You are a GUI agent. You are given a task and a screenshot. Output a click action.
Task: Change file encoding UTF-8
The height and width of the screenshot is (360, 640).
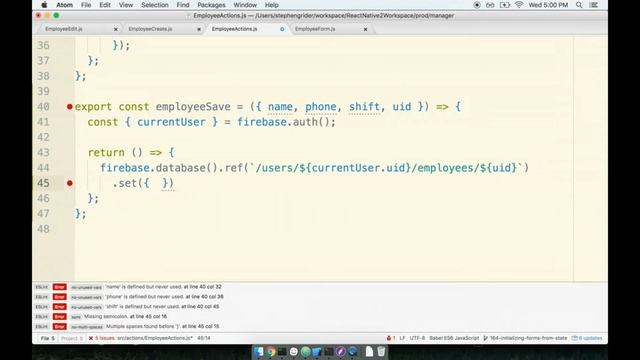tap(417, 338)
